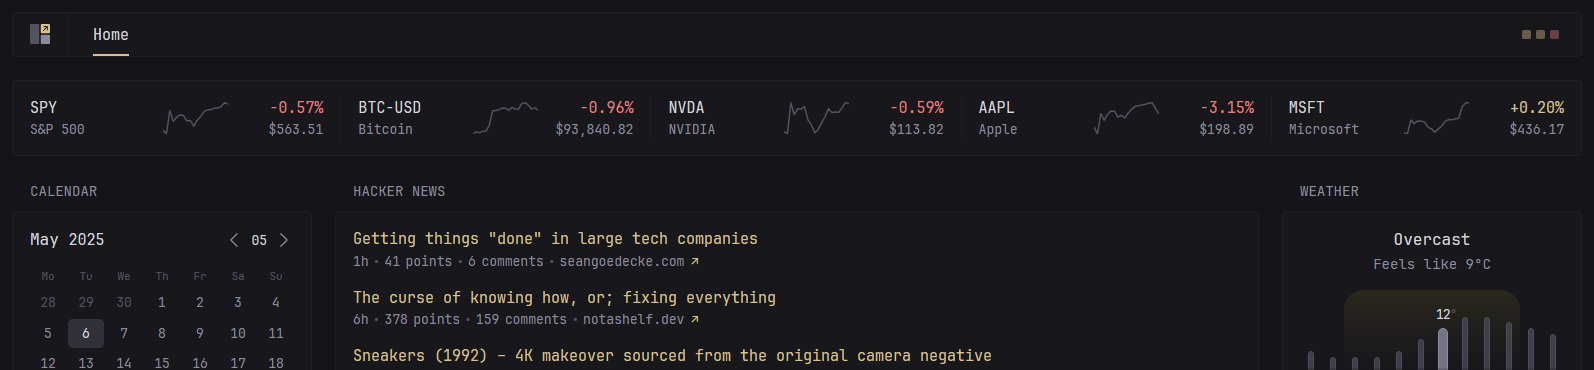Select the highlighted 12° weather bar

(1443, 349)
